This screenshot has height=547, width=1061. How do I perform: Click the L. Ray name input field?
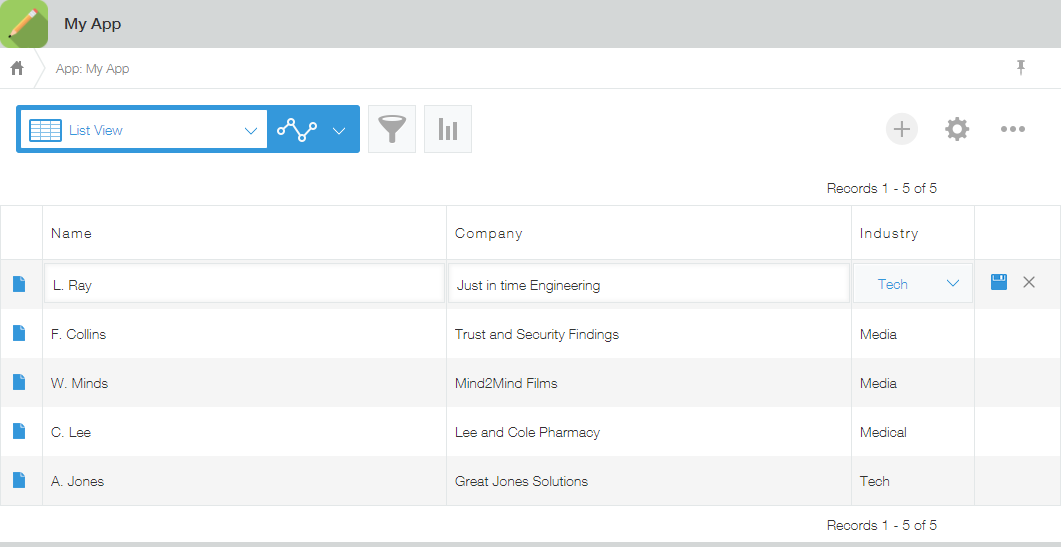[x=244, y=284]
